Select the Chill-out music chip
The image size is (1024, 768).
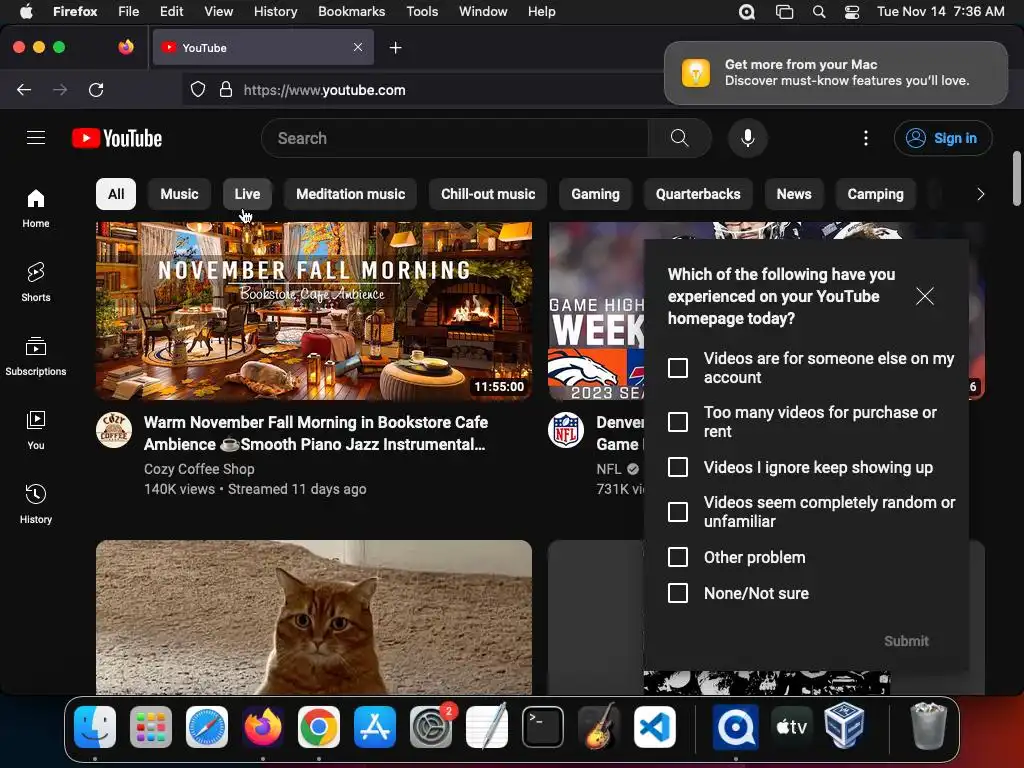click(488, 194)
